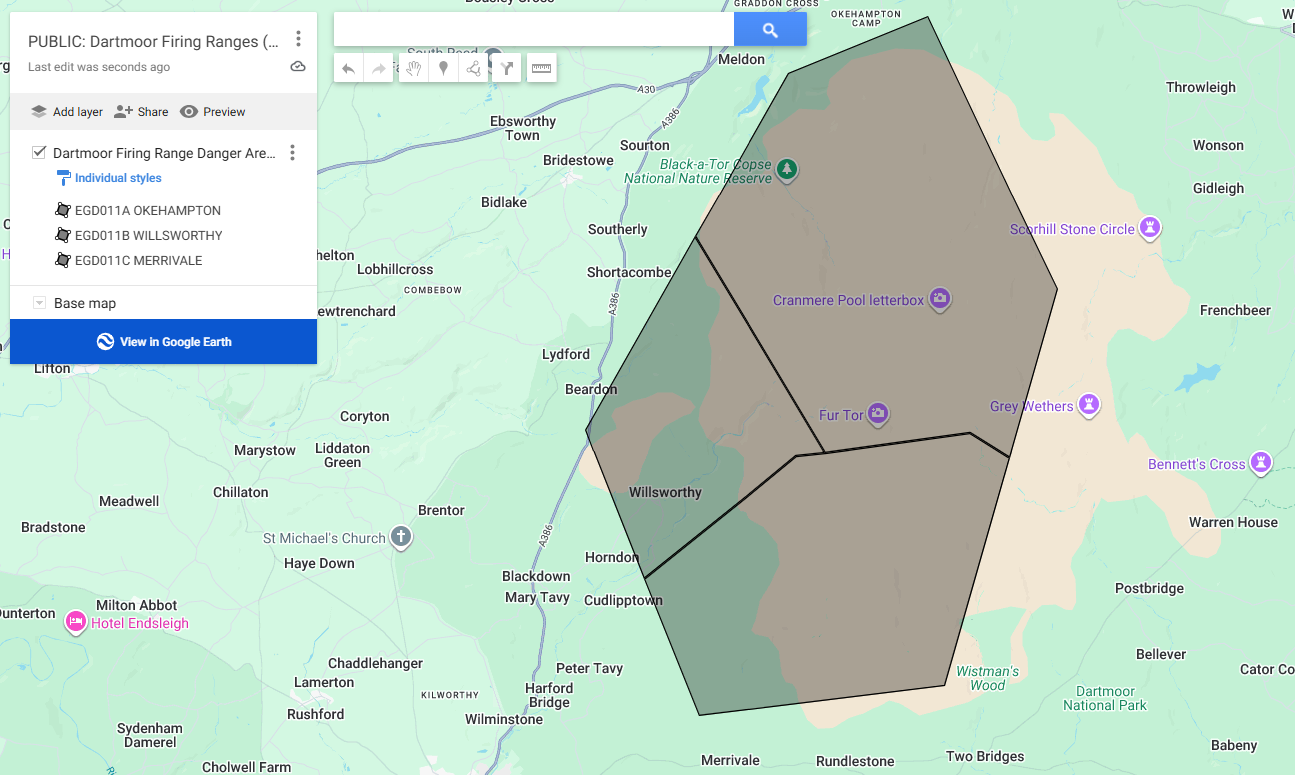The height and width of the screenshot is (775, 1295).
Task: Click the map title text
Action: (154, 42)
